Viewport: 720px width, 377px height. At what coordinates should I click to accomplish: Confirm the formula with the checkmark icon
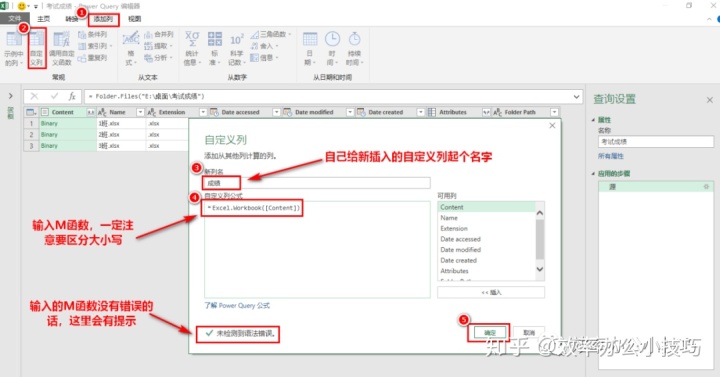(54, 96)
